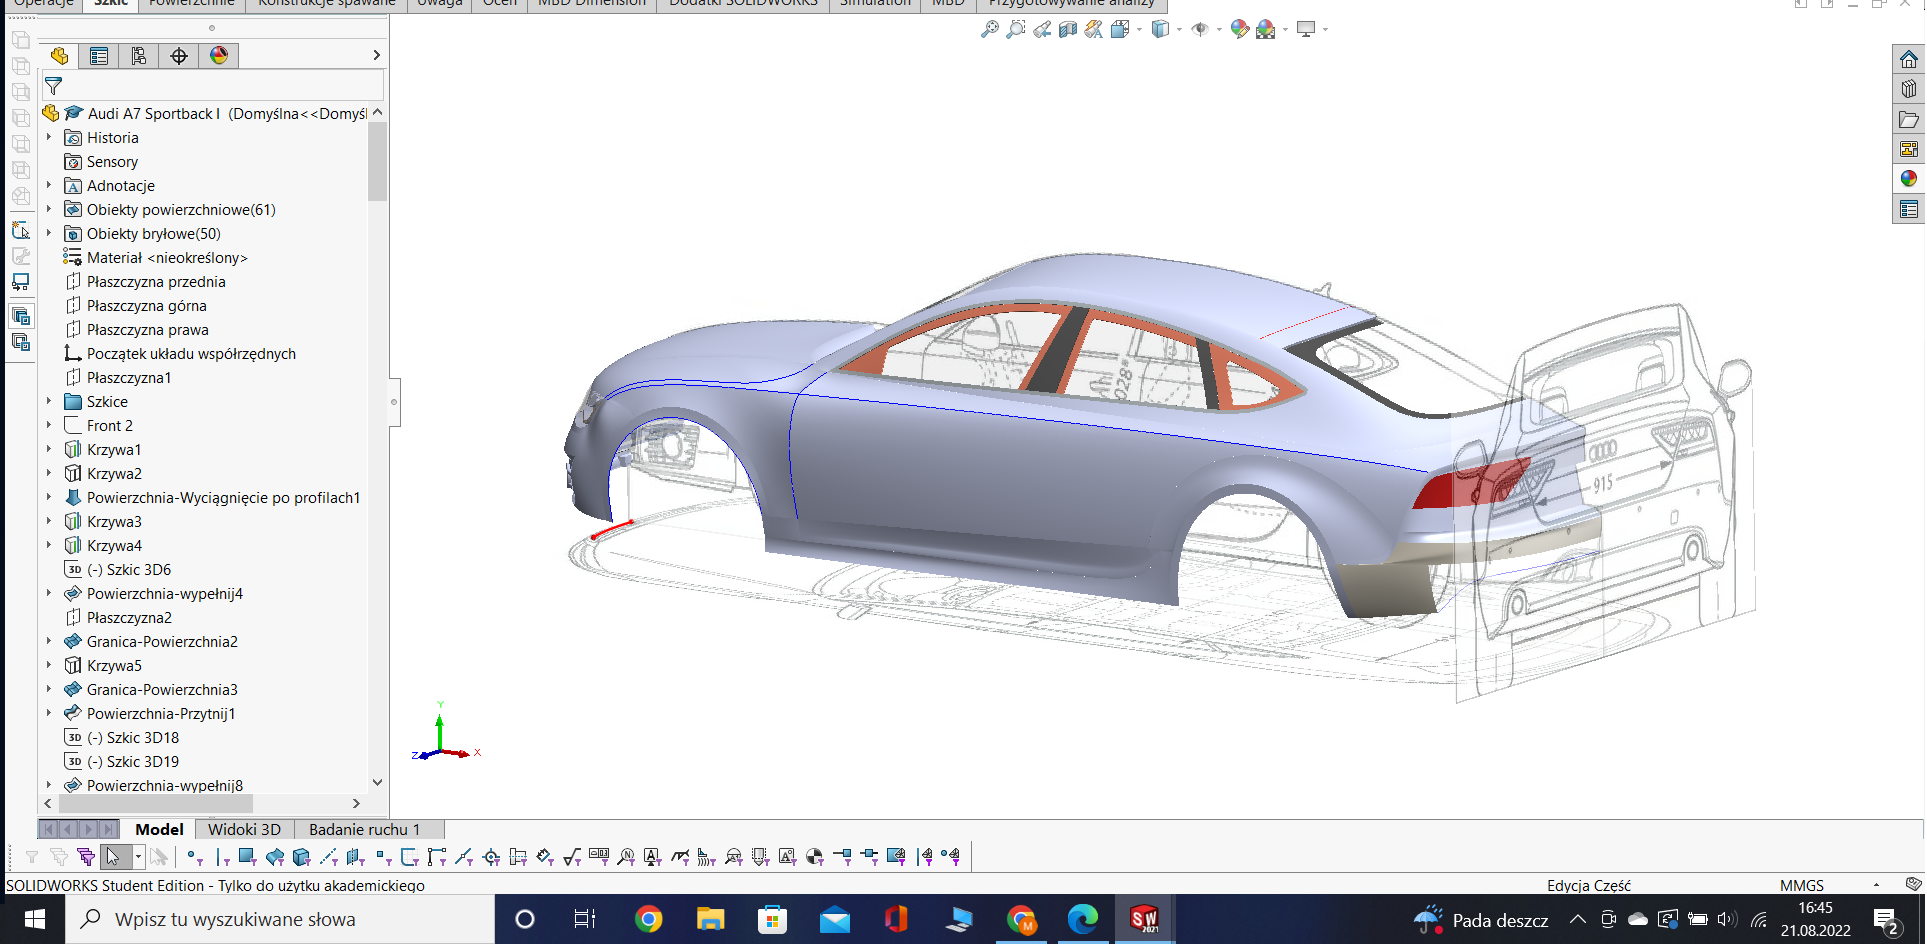This screenshot has height=949, width=1927.
Task: Click the Previous View icon
Action: tap(1042, 29)
